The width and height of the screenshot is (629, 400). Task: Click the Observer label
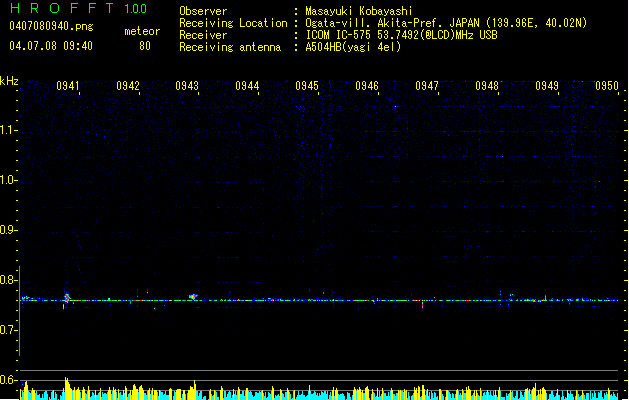click(203, 11)
